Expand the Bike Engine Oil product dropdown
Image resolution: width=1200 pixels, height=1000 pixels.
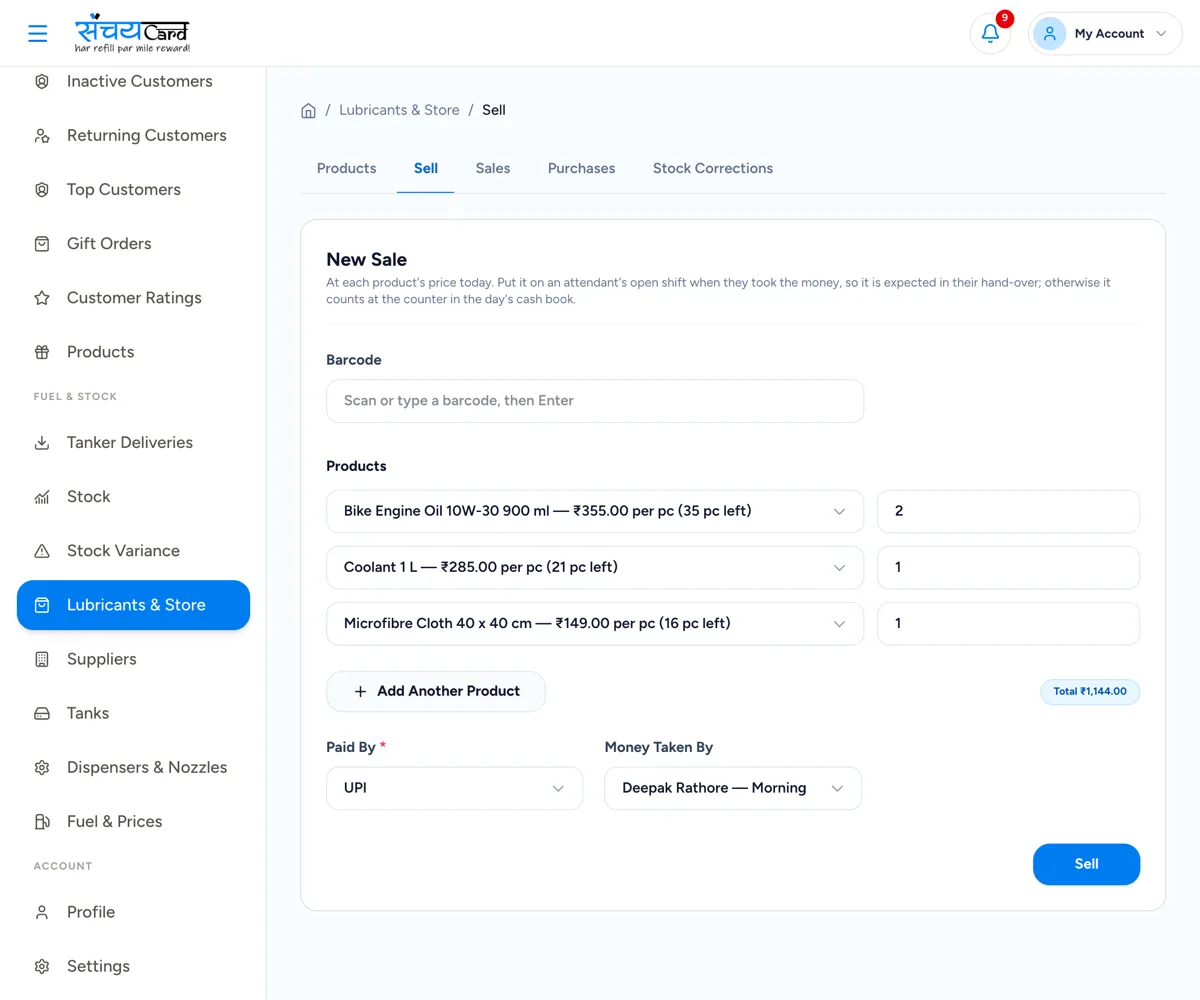point(595,511)
